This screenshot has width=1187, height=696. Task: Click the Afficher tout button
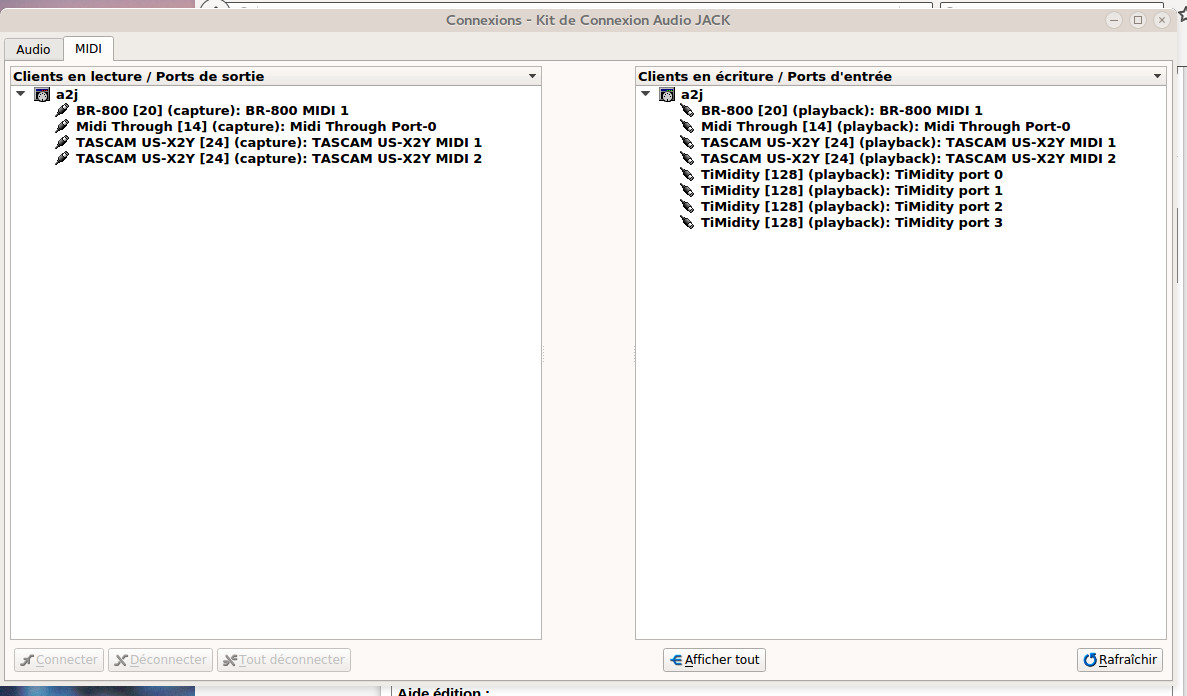click(715, 660)
